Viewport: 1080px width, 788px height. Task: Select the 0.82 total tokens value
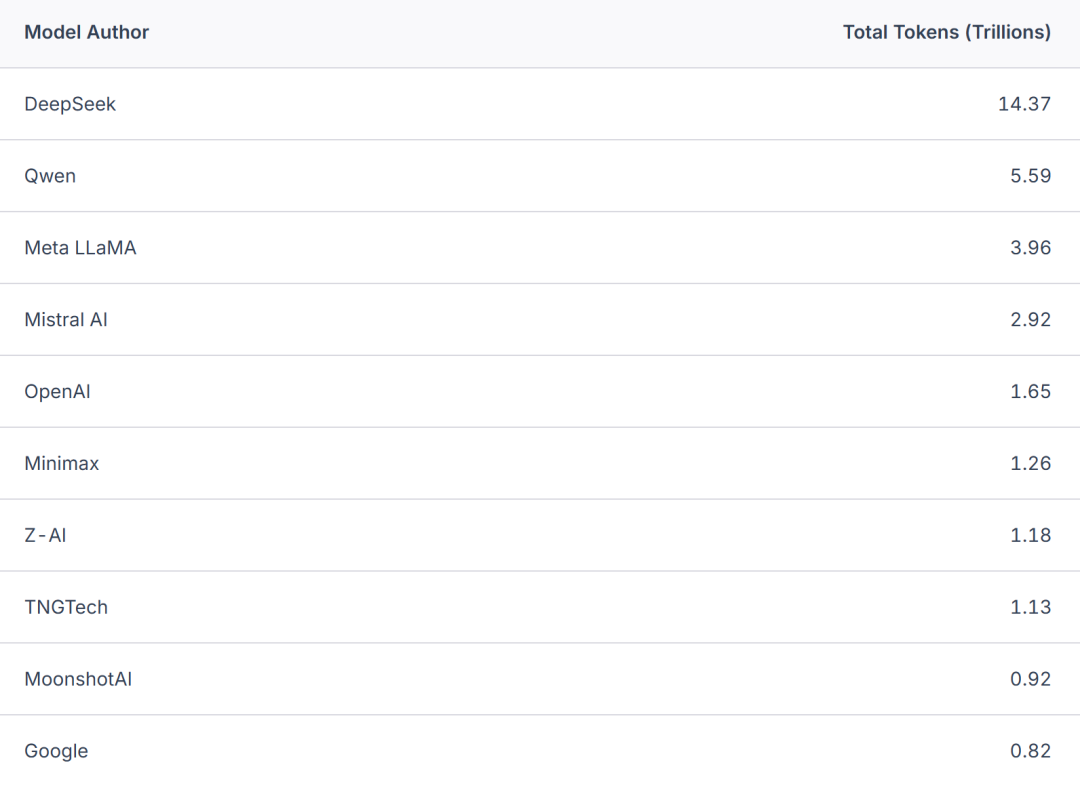tap(1030, 752)
